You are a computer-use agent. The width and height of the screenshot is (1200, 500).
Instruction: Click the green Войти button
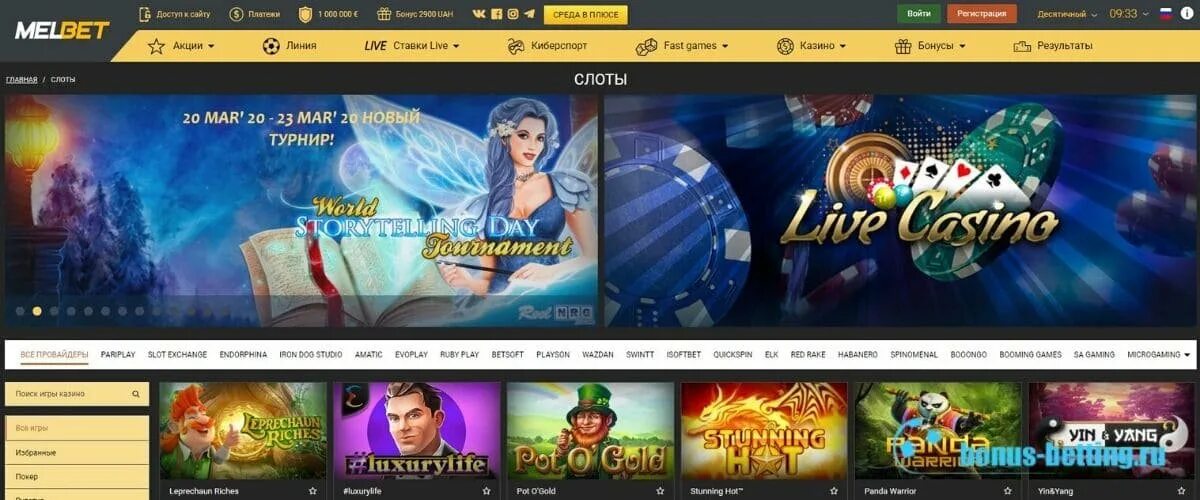918,14
